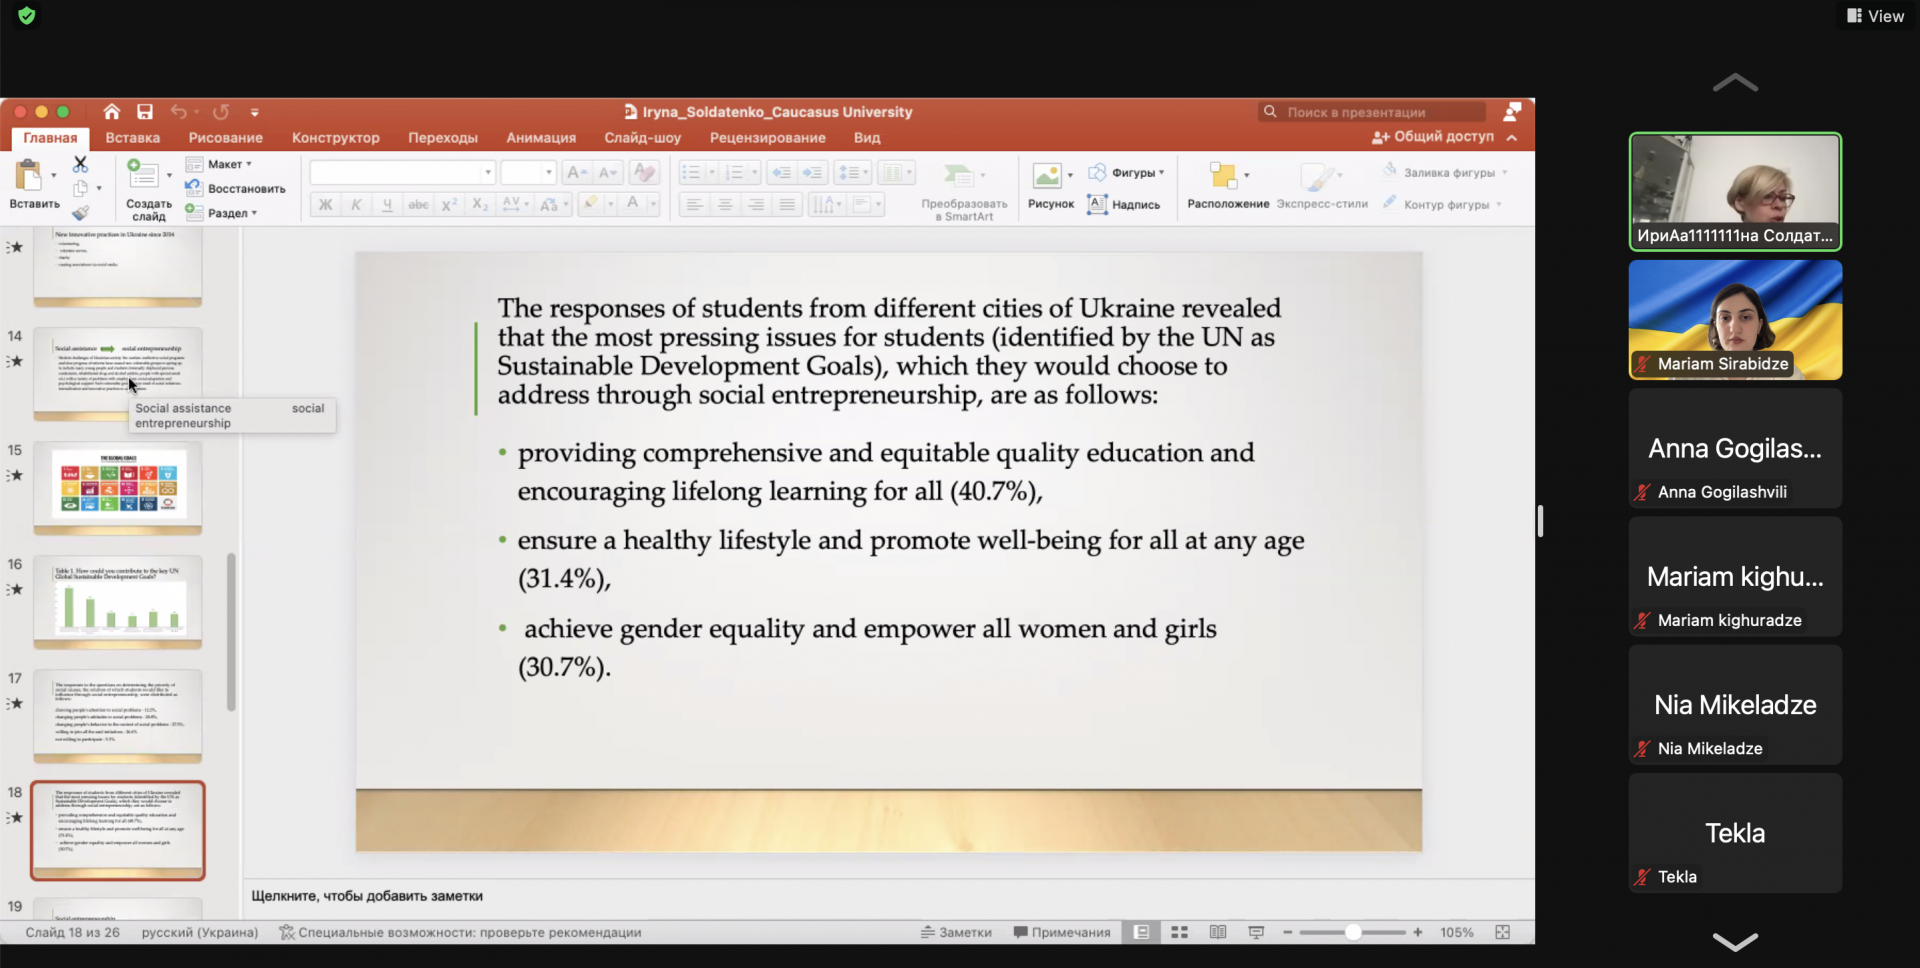Image resolution: width=1920 pixels, height=968 pixels.
Task: Show more Zoom participants with down chevron
Action: coord(1735,941)
